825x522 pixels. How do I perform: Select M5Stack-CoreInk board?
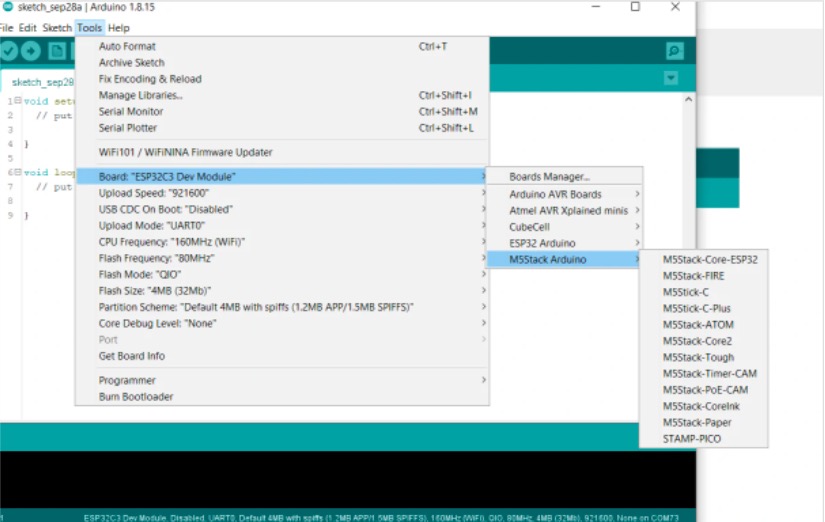point(703,406)
